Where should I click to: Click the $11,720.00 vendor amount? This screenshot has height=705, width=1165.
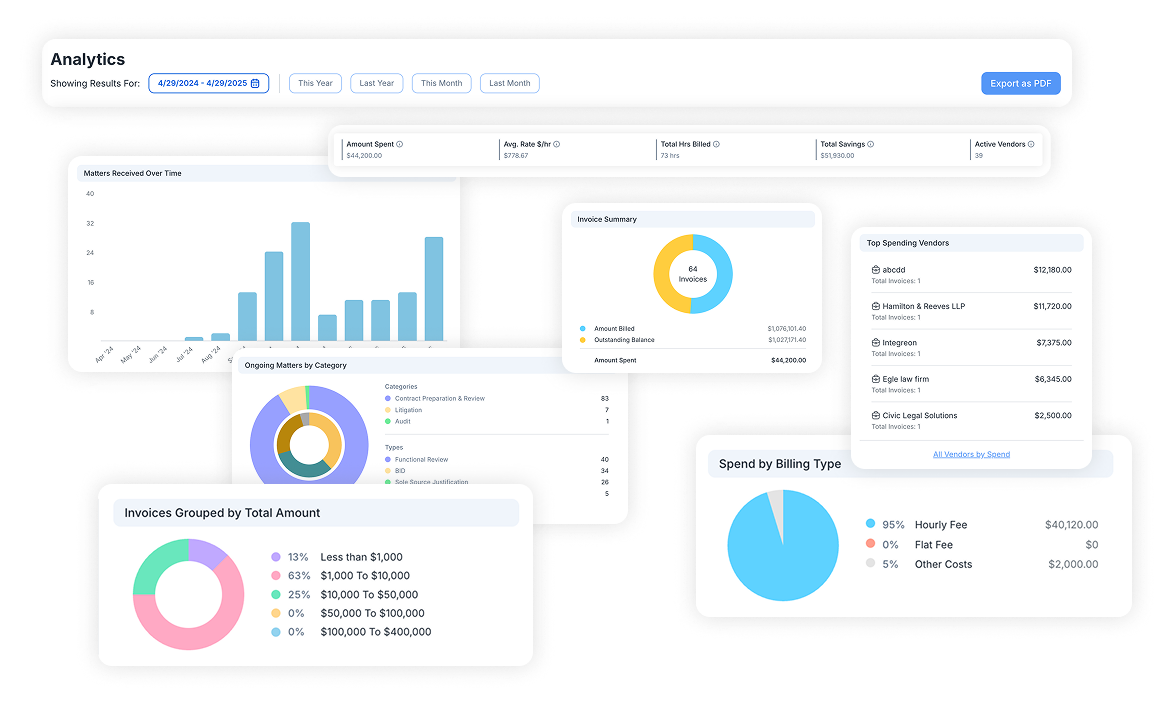(x=1052, y=306)
